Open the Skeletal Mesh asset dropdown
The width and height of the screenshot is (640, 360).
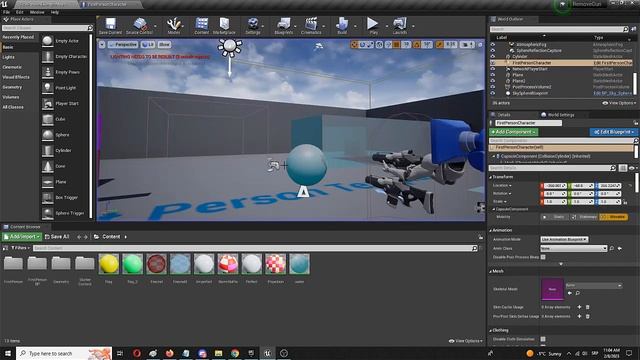594,285
